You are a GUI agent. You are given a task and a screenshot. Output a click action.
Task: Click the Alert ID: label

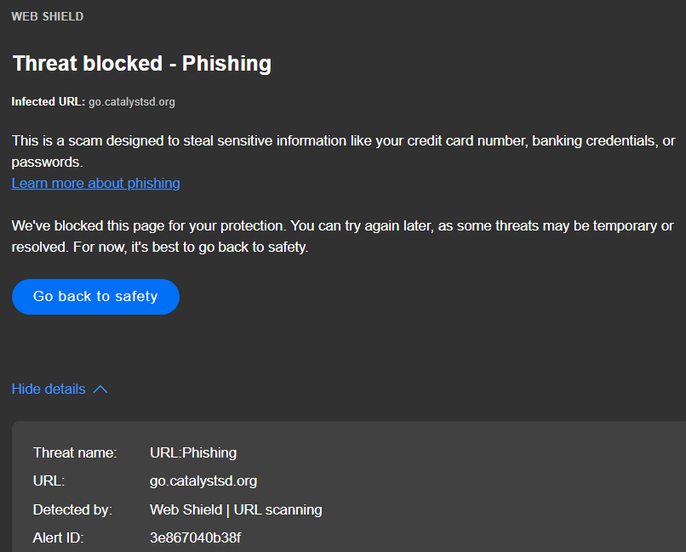pos(58,538)
